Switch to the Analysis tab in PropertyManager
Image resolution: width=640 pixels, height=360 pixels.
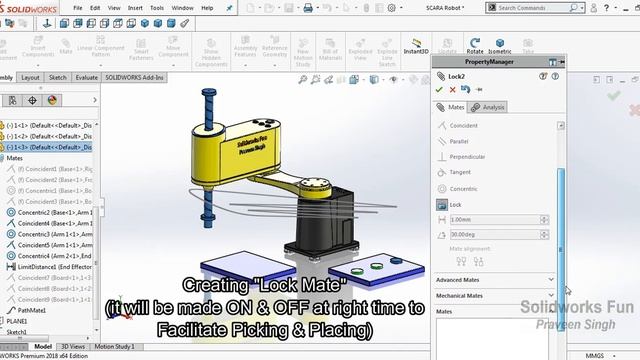coord(488,107)
